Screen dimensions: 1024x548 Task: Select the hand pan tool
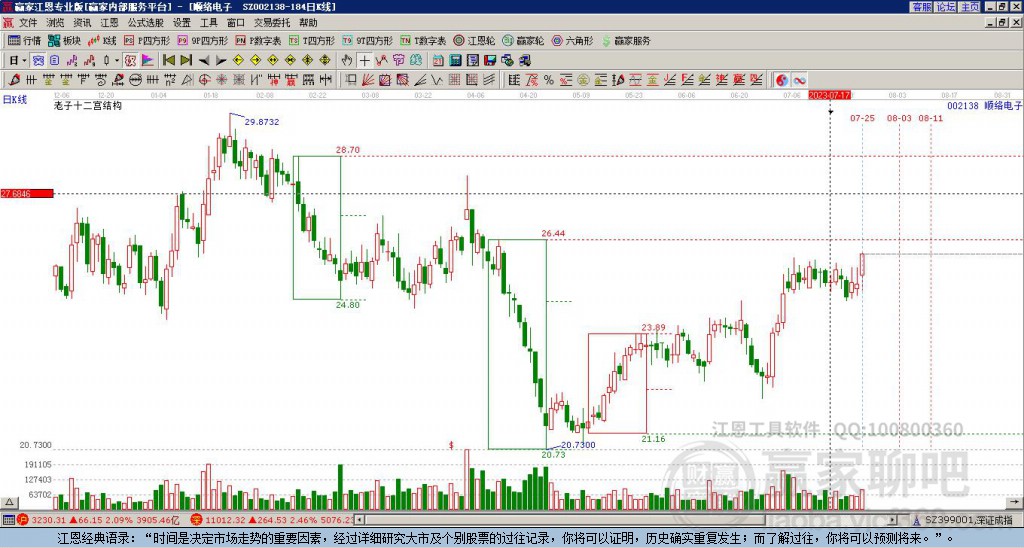(347, 60)
